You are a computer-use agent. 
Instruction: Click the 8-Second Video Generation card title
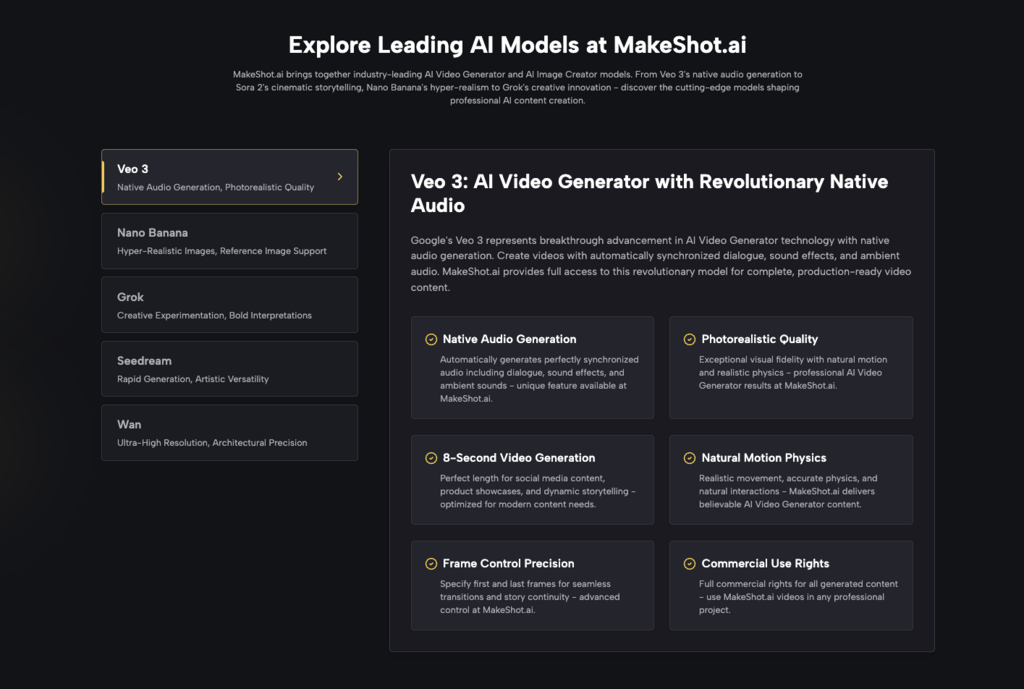tap(519, 458)
